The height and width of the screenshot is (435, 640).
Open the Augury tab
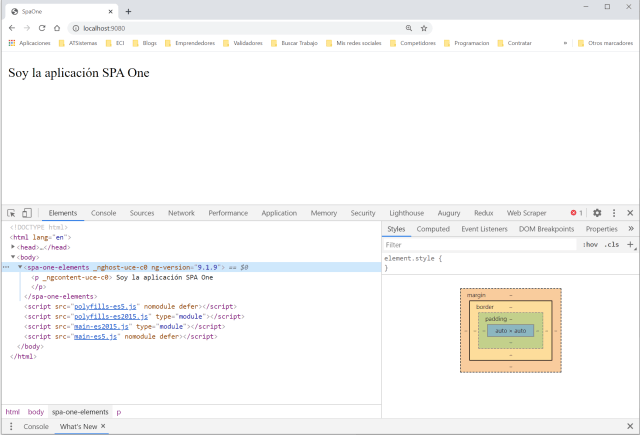449,213
